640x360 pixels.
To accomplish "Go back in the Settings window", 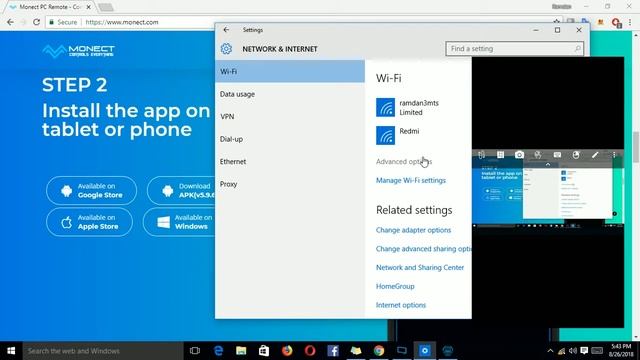I will click(x=226, y=30).
